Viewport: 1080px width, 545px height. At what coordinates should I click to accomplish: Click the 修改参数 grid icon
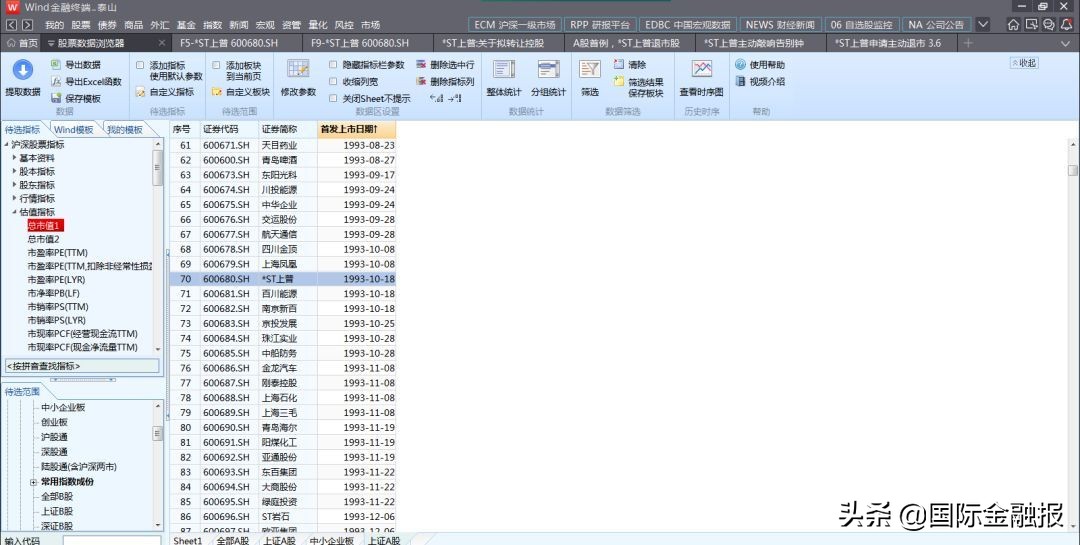point(298,70)
